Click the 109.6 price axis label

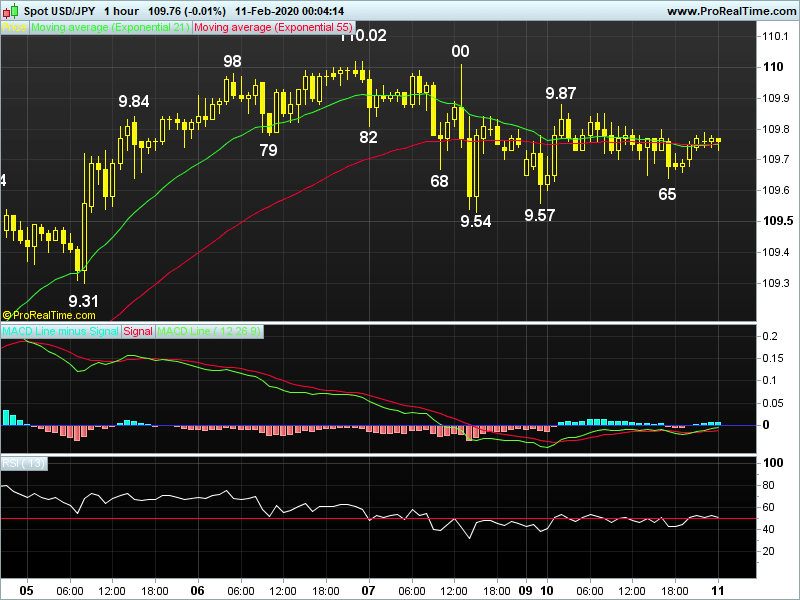(776, 190)
